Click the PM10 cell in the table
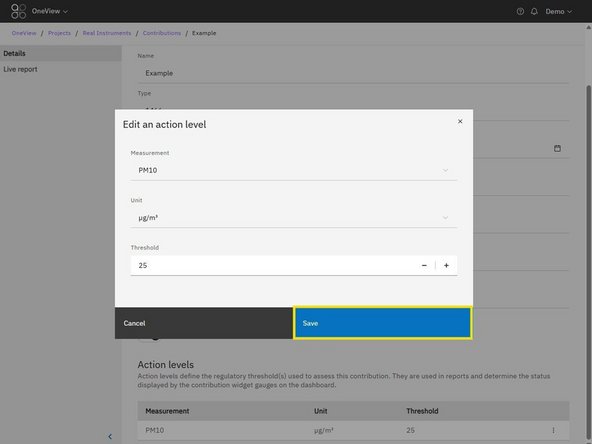This screenshot has height=444, width=592. click(155, 430)
